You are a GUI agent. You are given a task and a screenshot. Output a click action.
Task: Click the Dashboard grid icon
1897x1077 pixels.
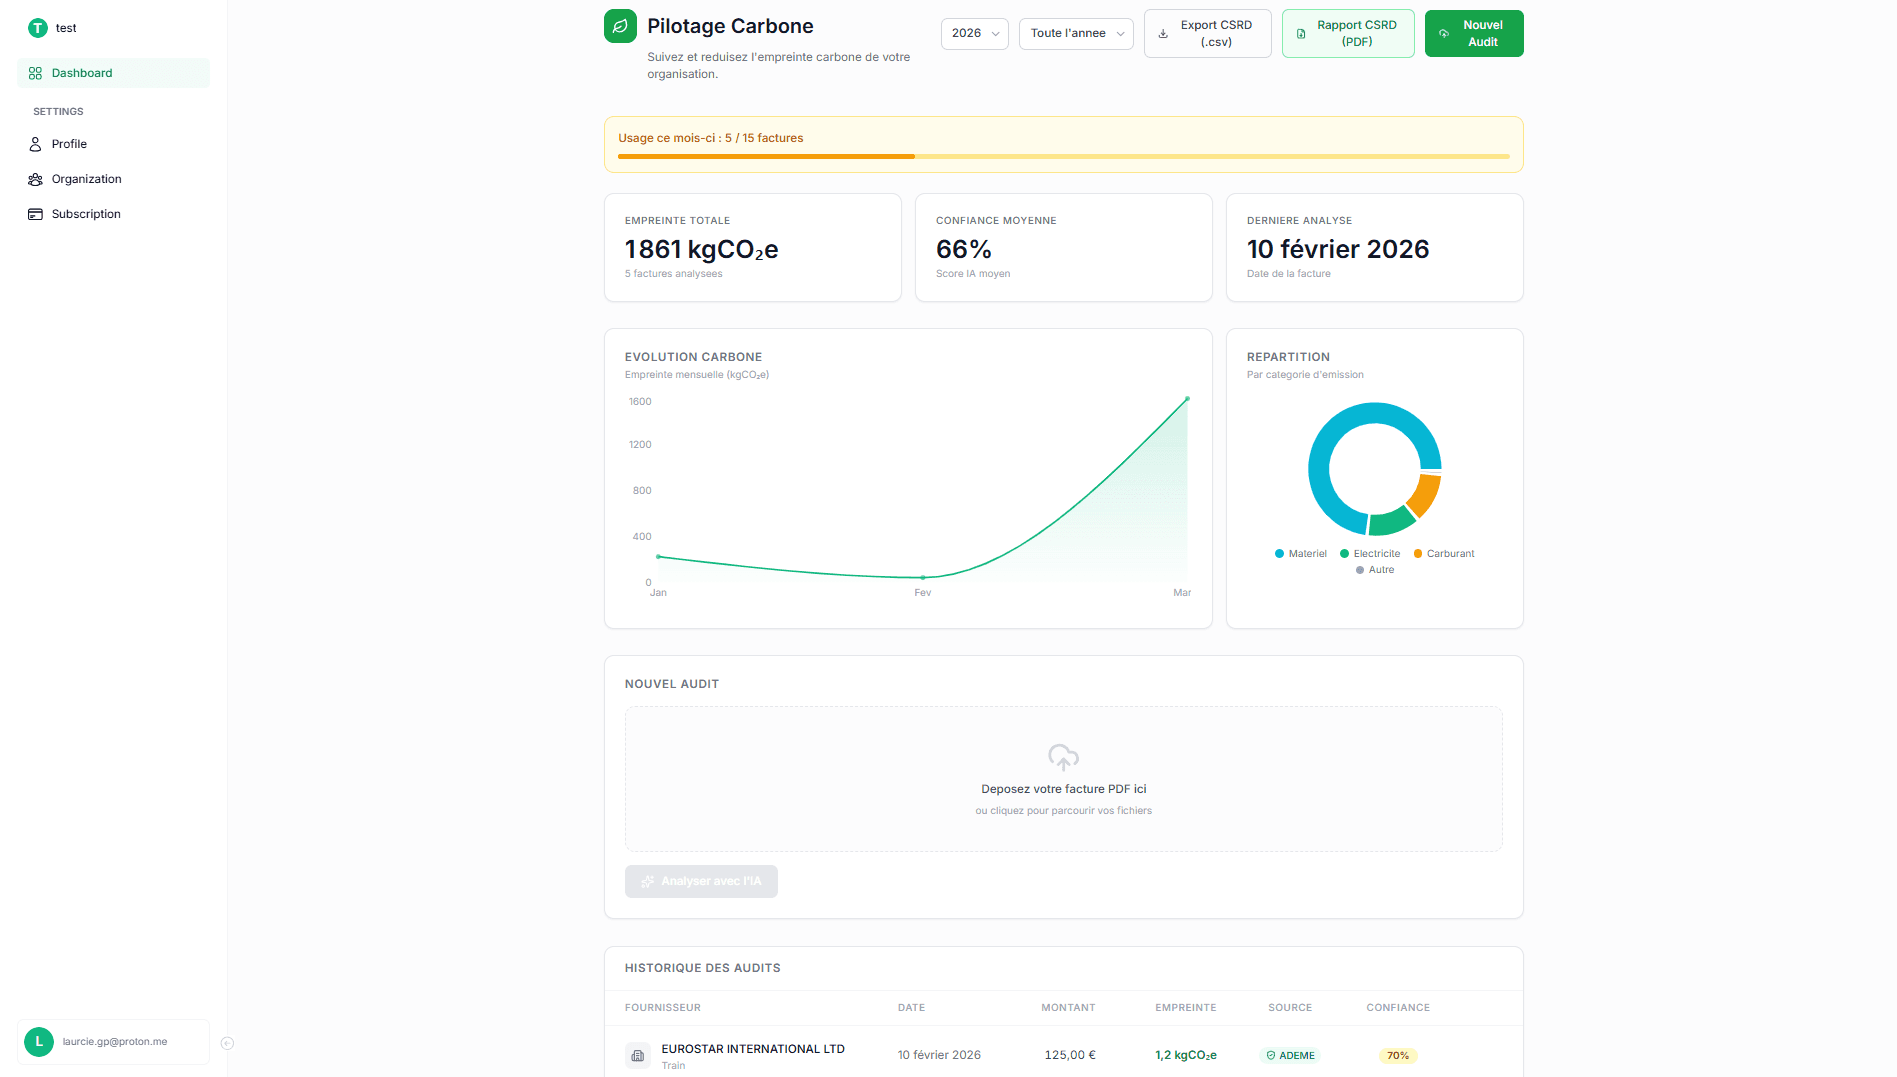coord(36,73)
